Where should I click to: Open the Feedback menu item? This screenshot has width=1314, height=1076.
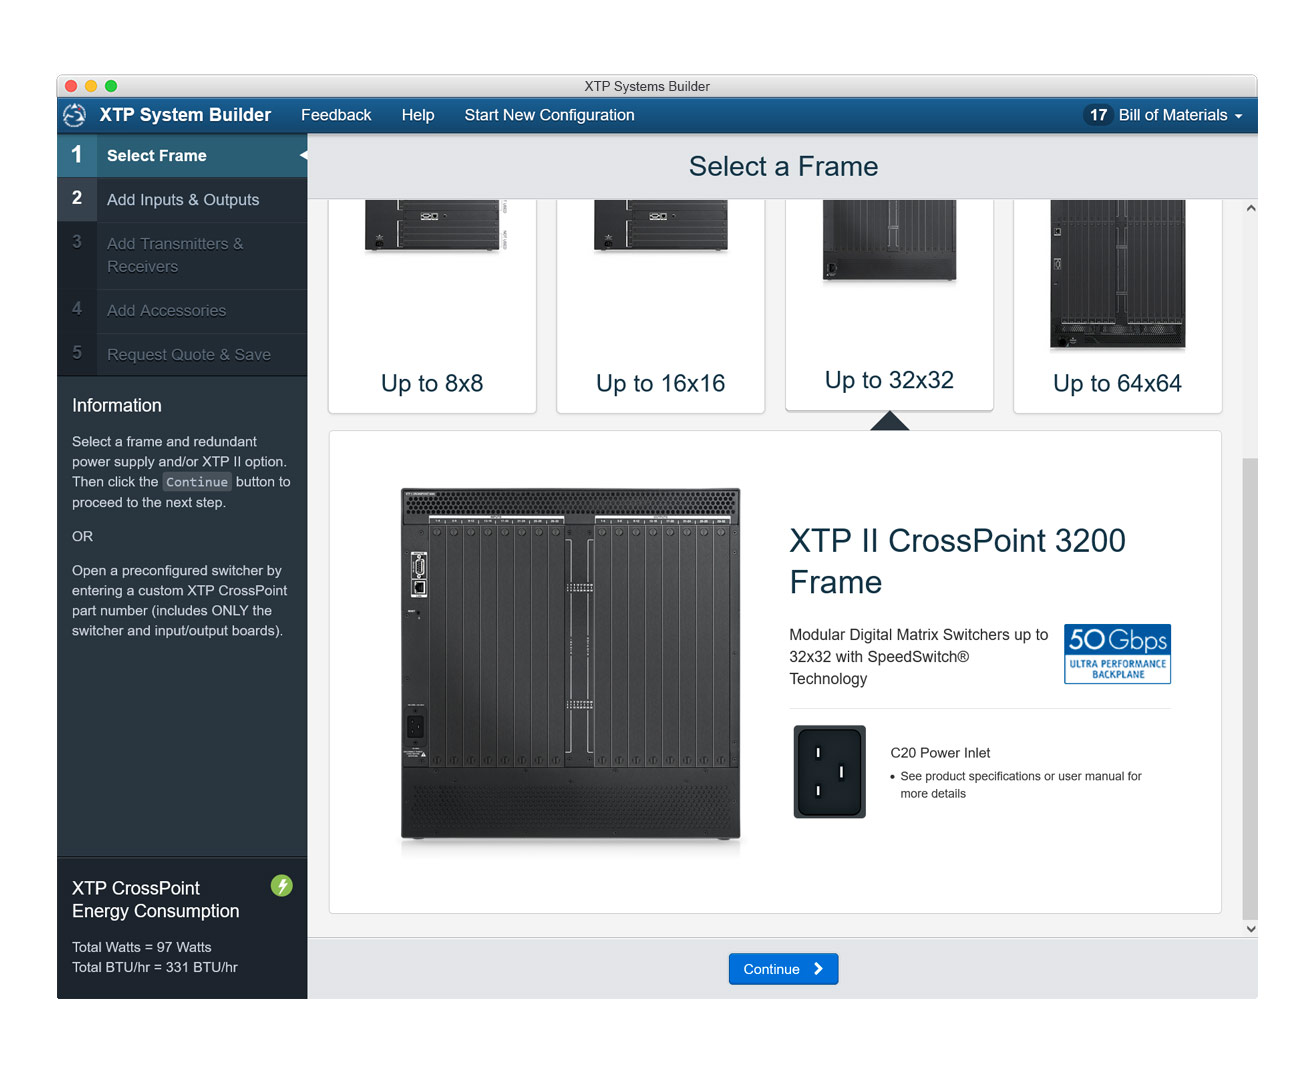tap(336, 115)
